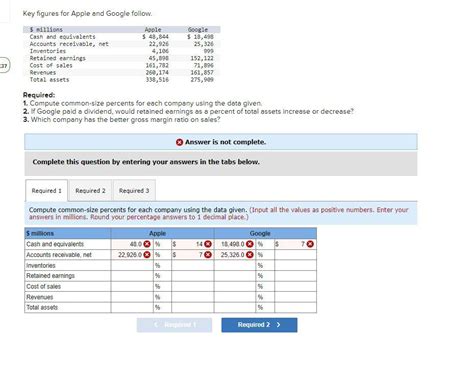Click Apple Accounts receivable percent field showing 7
Viewport: 474px width, 385px height.
tap(192, 255)
